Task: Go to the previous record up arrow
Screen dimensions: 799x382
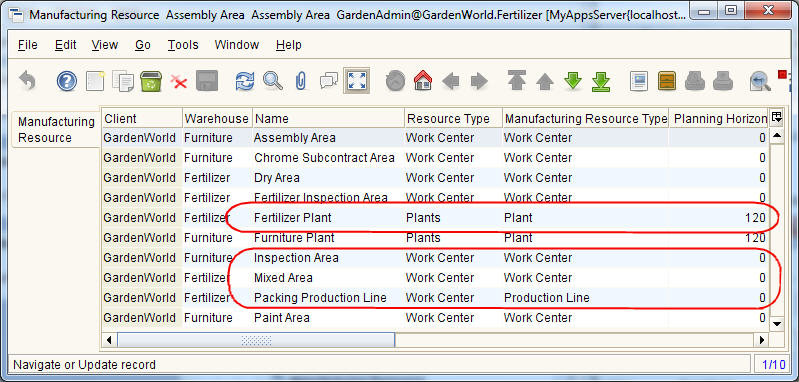Action: (545, 81)
